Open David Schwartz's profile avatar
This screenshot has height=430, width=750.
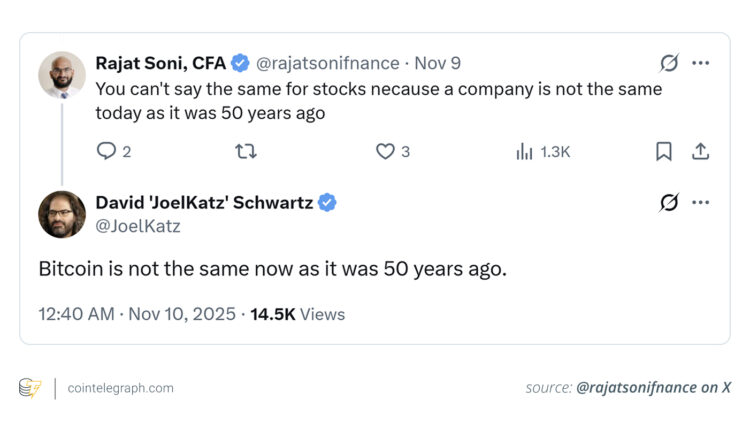[62, 214]
